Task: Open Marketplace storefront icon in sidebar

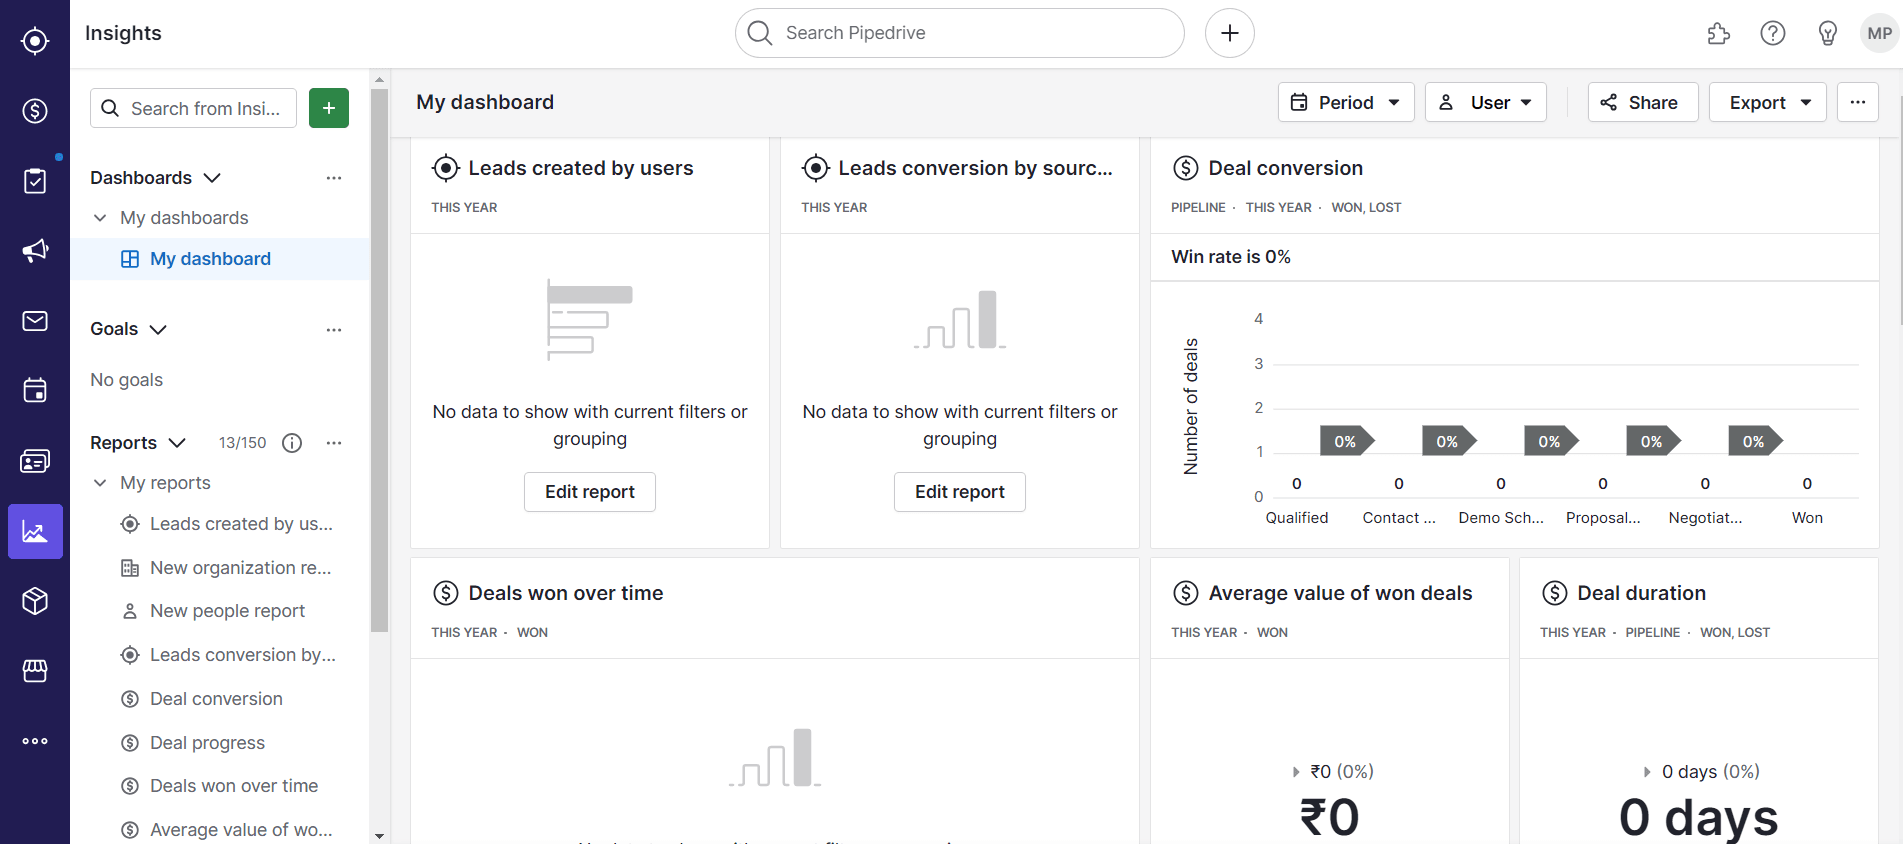Action: click(x=35, y=671)
